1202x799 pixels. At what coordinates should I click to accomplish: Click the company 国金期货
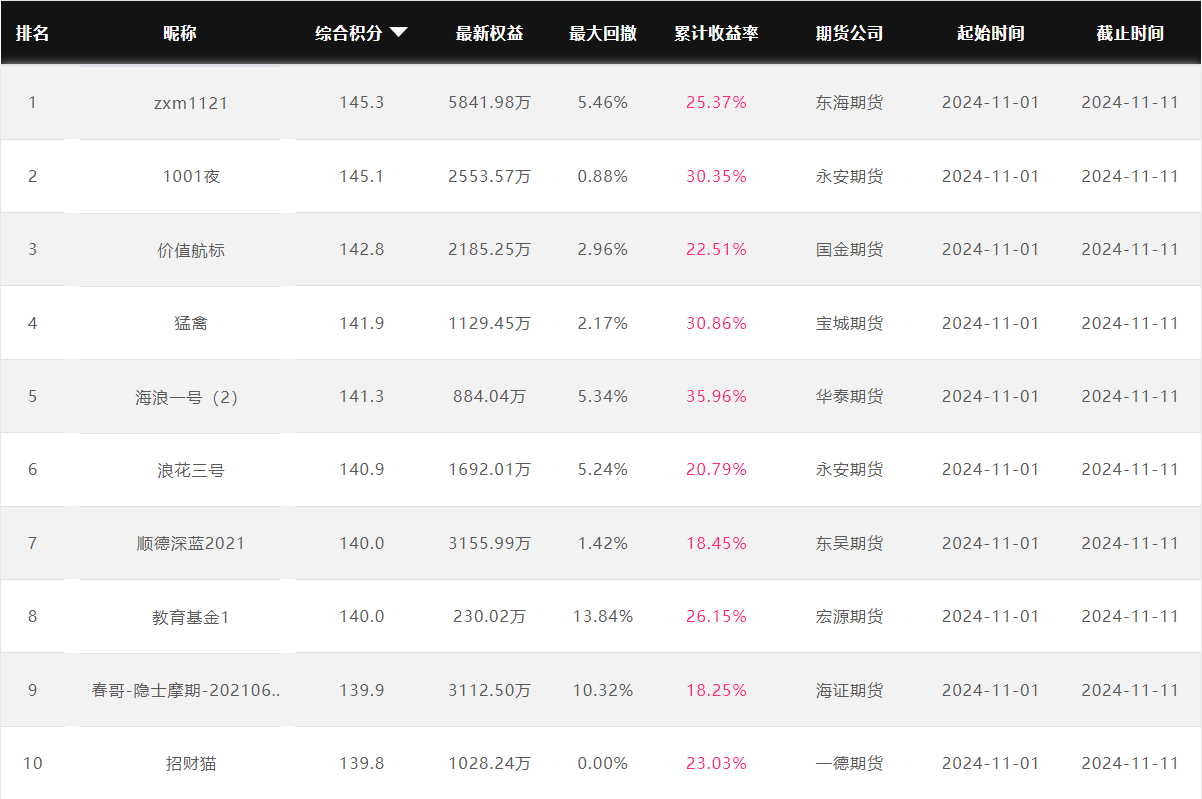click(850, 249)
